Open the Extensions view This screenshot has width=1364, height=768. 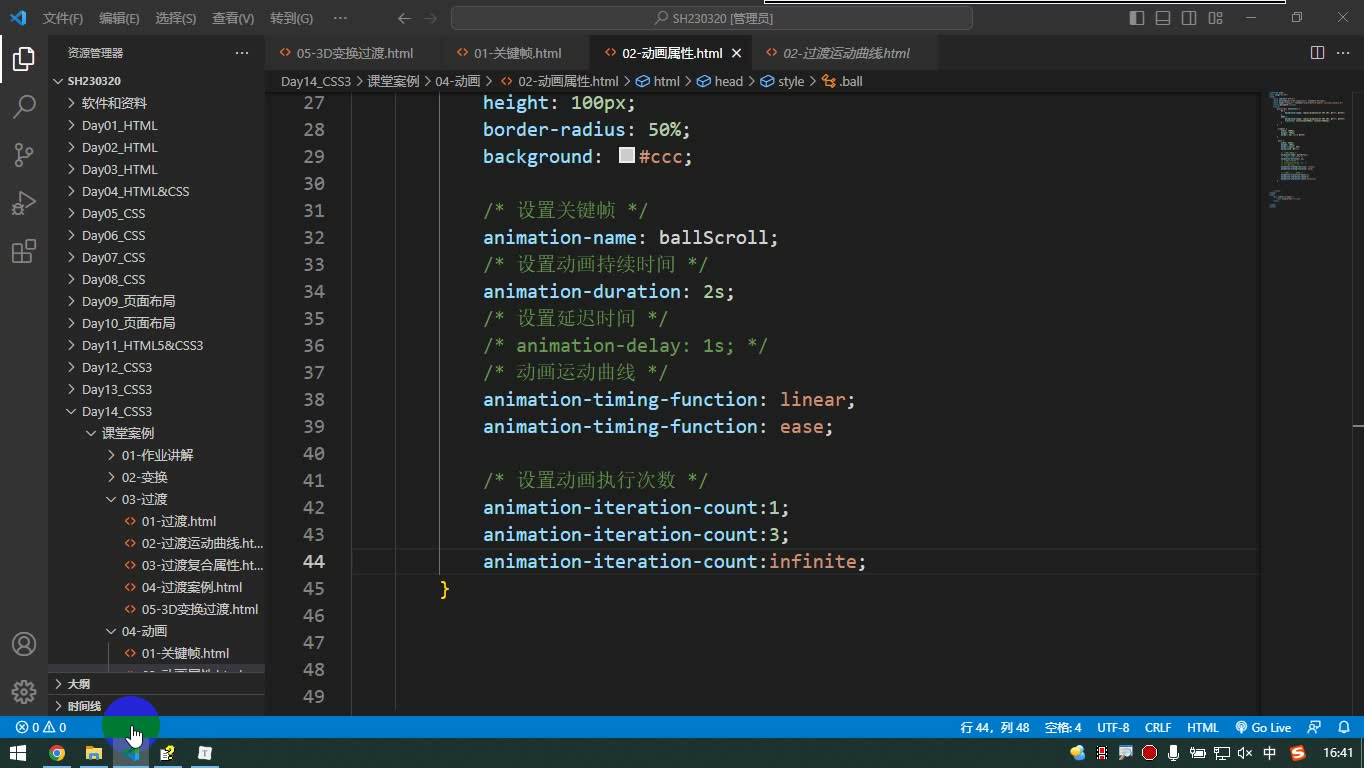point(24,251)
